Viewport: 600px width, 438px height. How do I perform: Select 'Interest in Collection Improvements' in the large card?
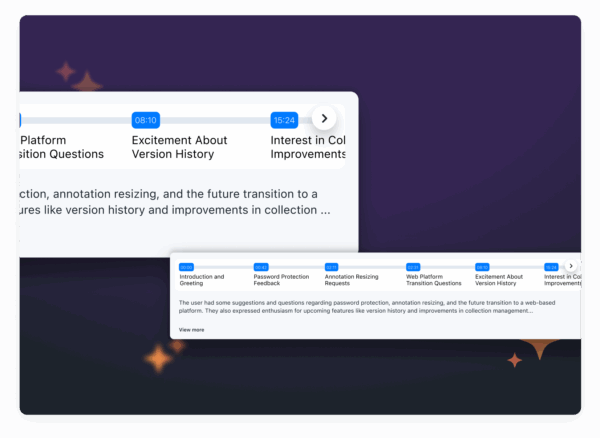308,147
